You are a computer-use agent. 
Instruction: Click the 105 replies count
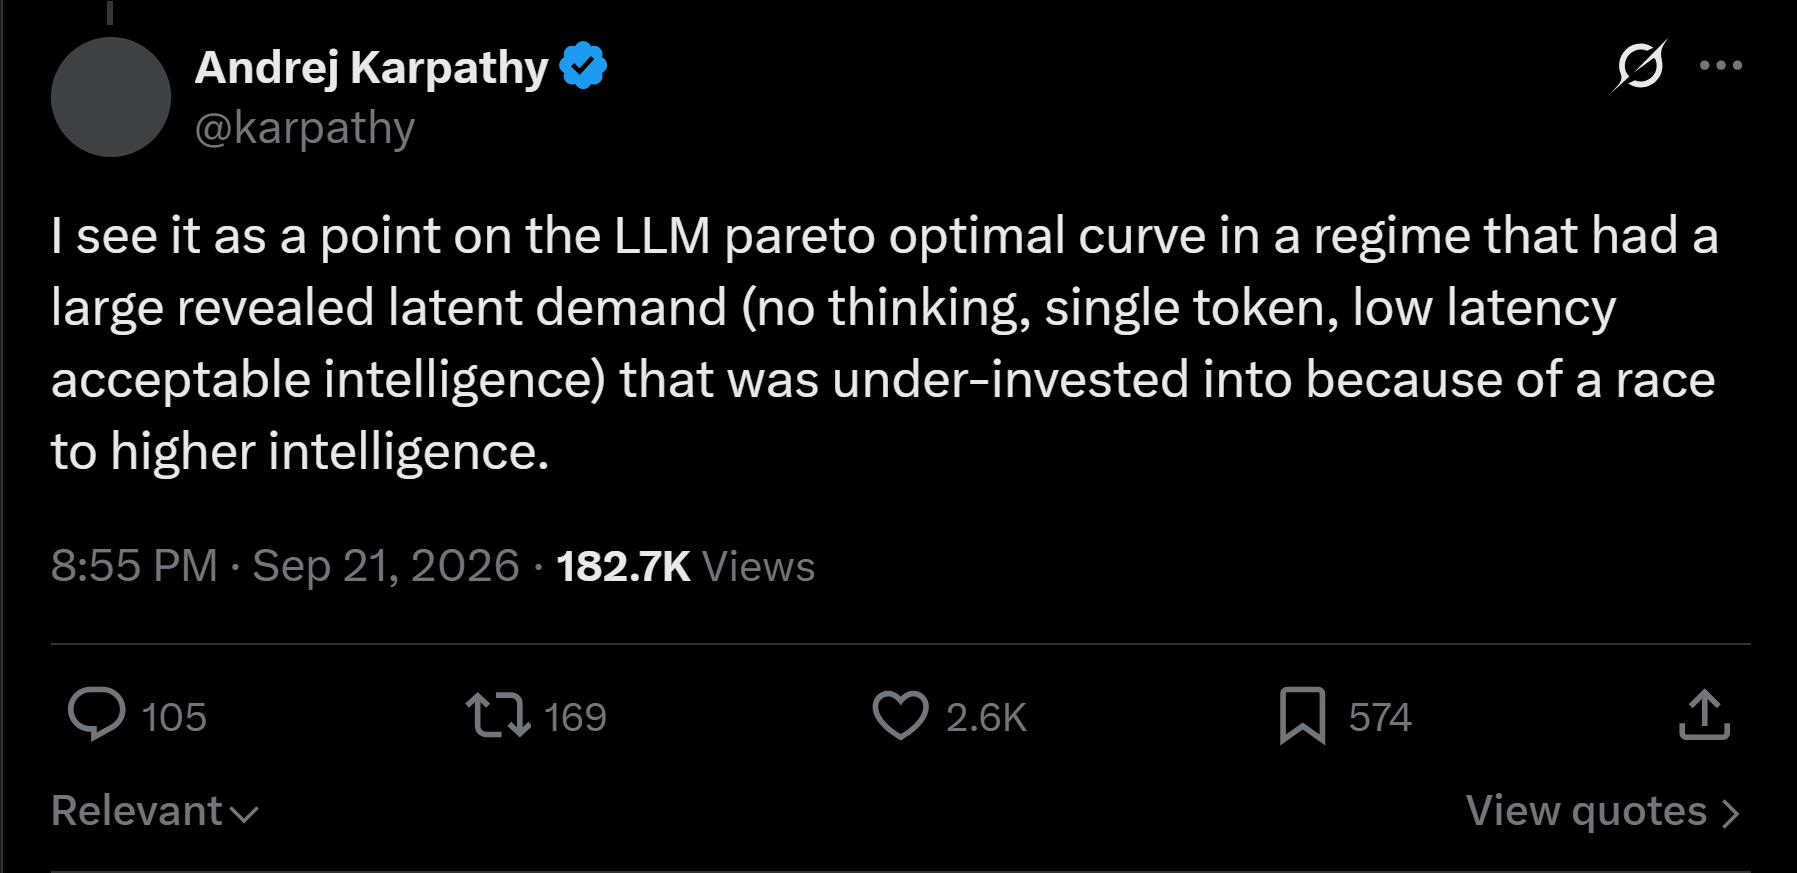[174, 718]
